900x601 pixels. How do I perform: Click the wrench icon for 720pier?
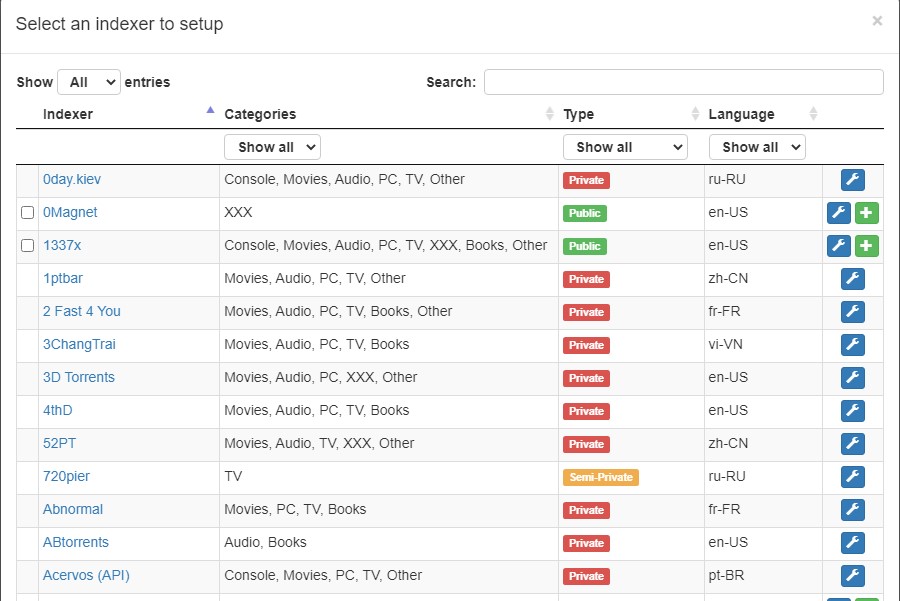[852, 476]
